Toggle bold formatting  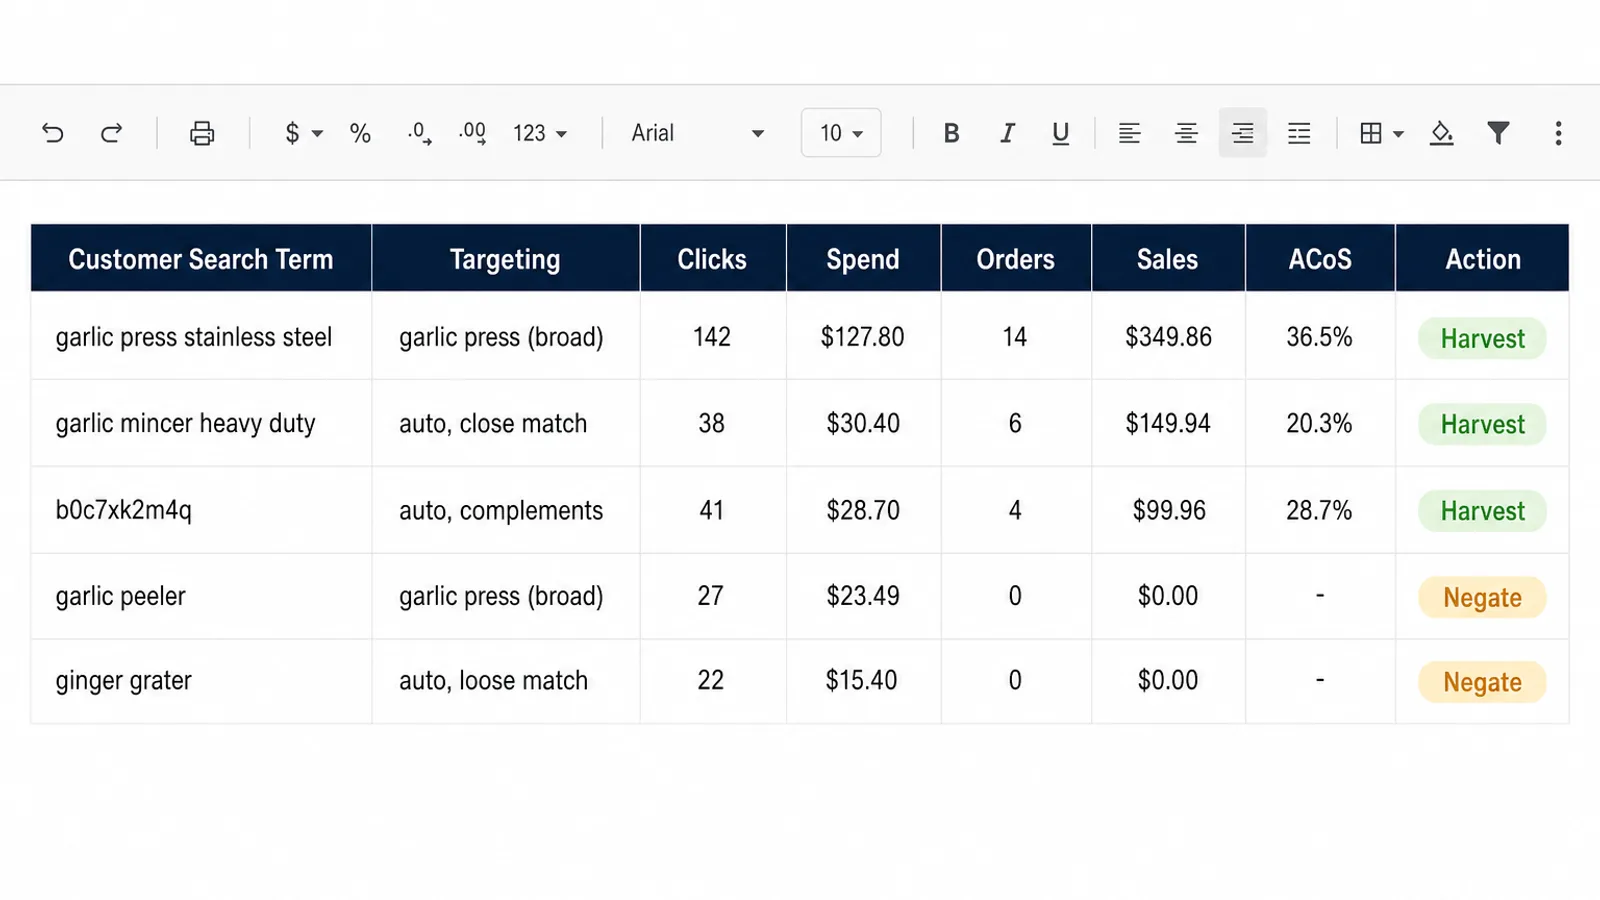(951, 133)
